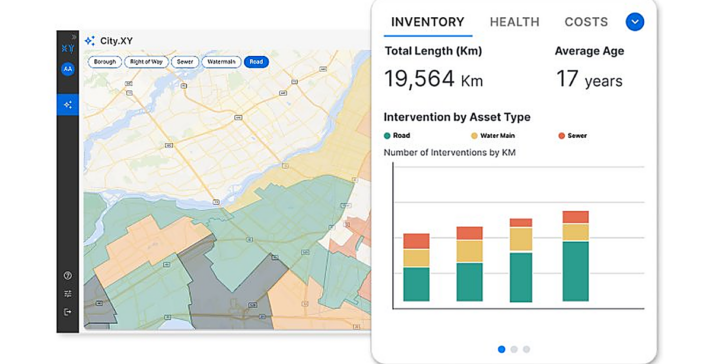712x364 pixels.
Task: Toggle the Borough map layer chip
Action: pos(105,62)
